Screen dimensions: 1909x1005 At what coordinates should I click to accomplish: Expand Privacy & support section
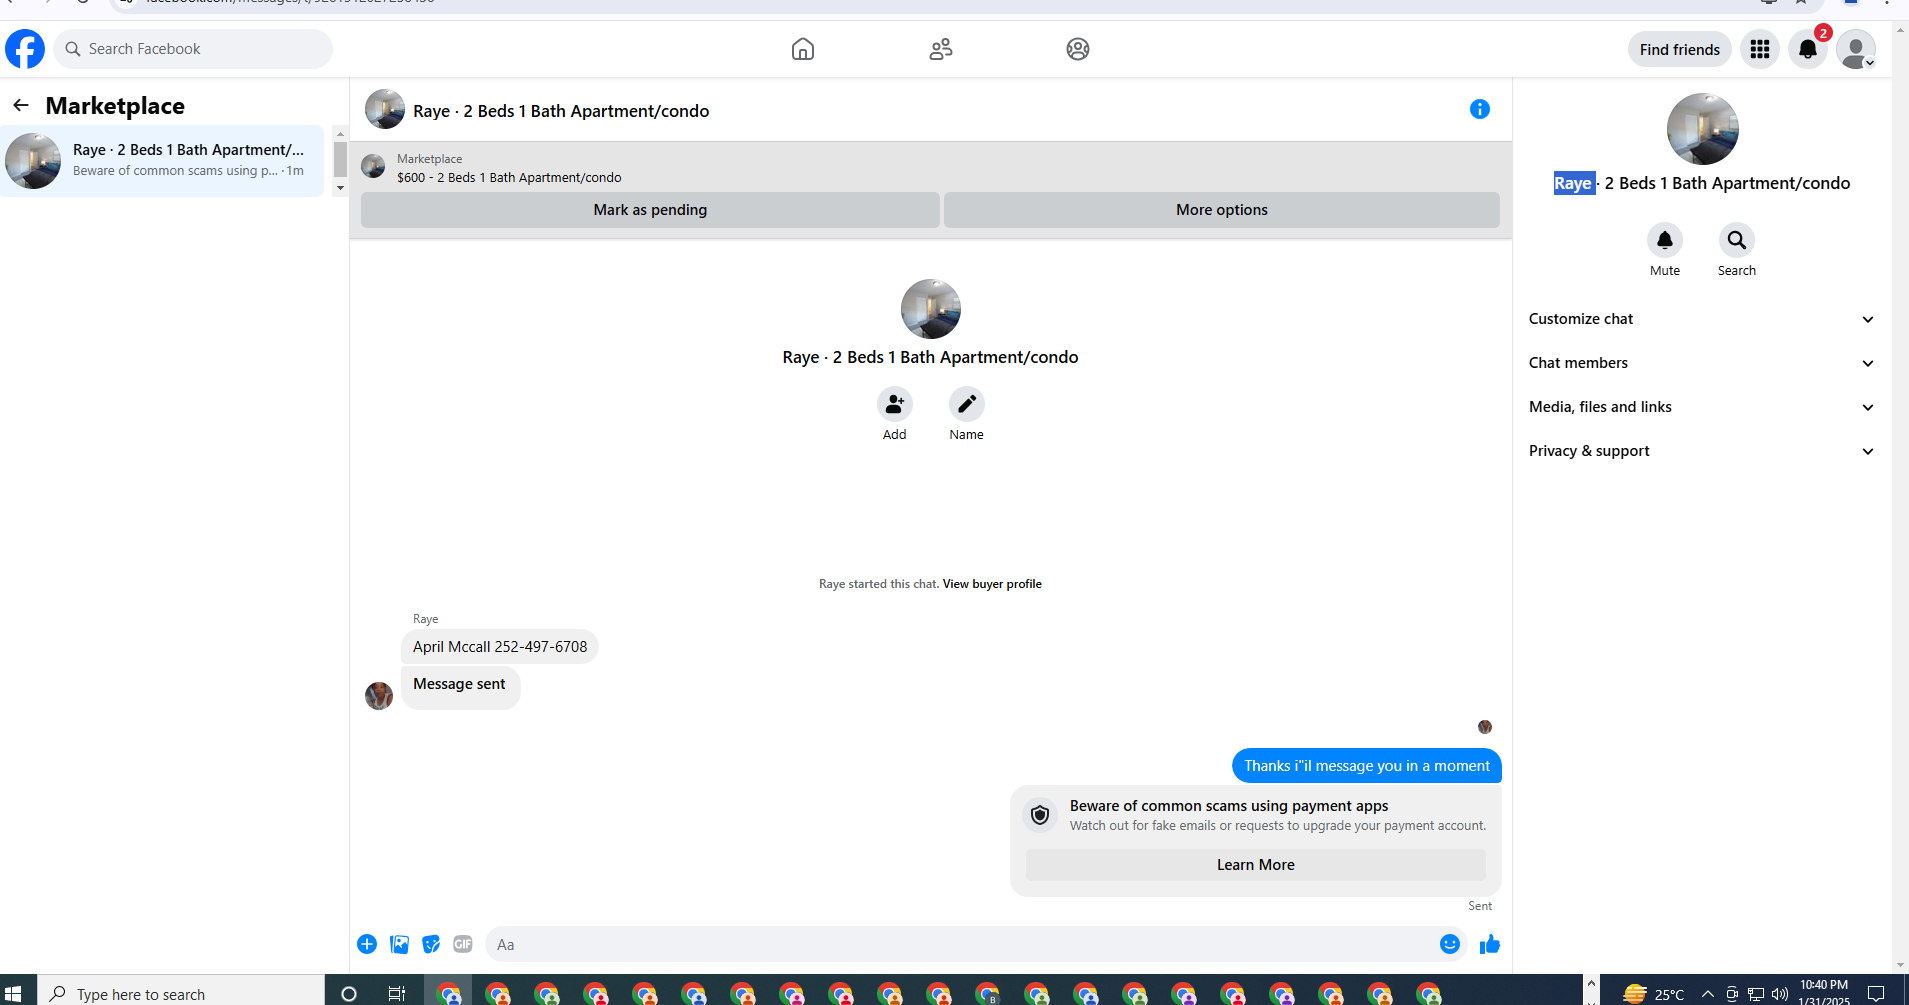click(1701, 451)
